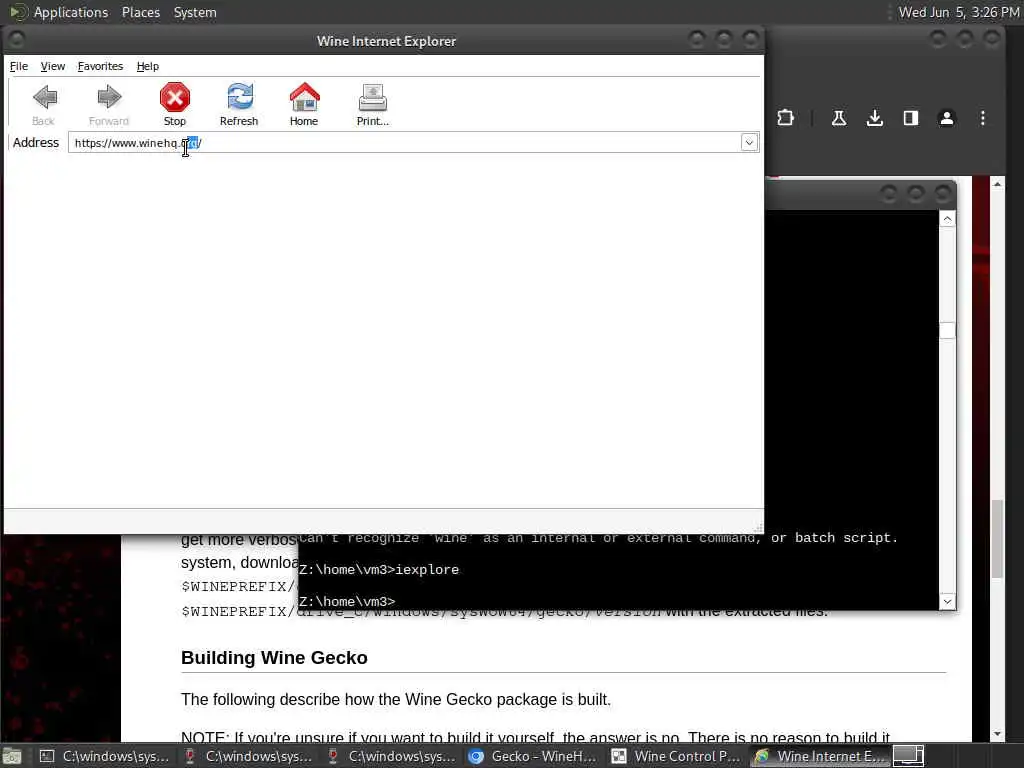Viewport: 1024px width, 768px height.
Task: Click the show desktop icon in taskbar
Action: pos(12,756)
